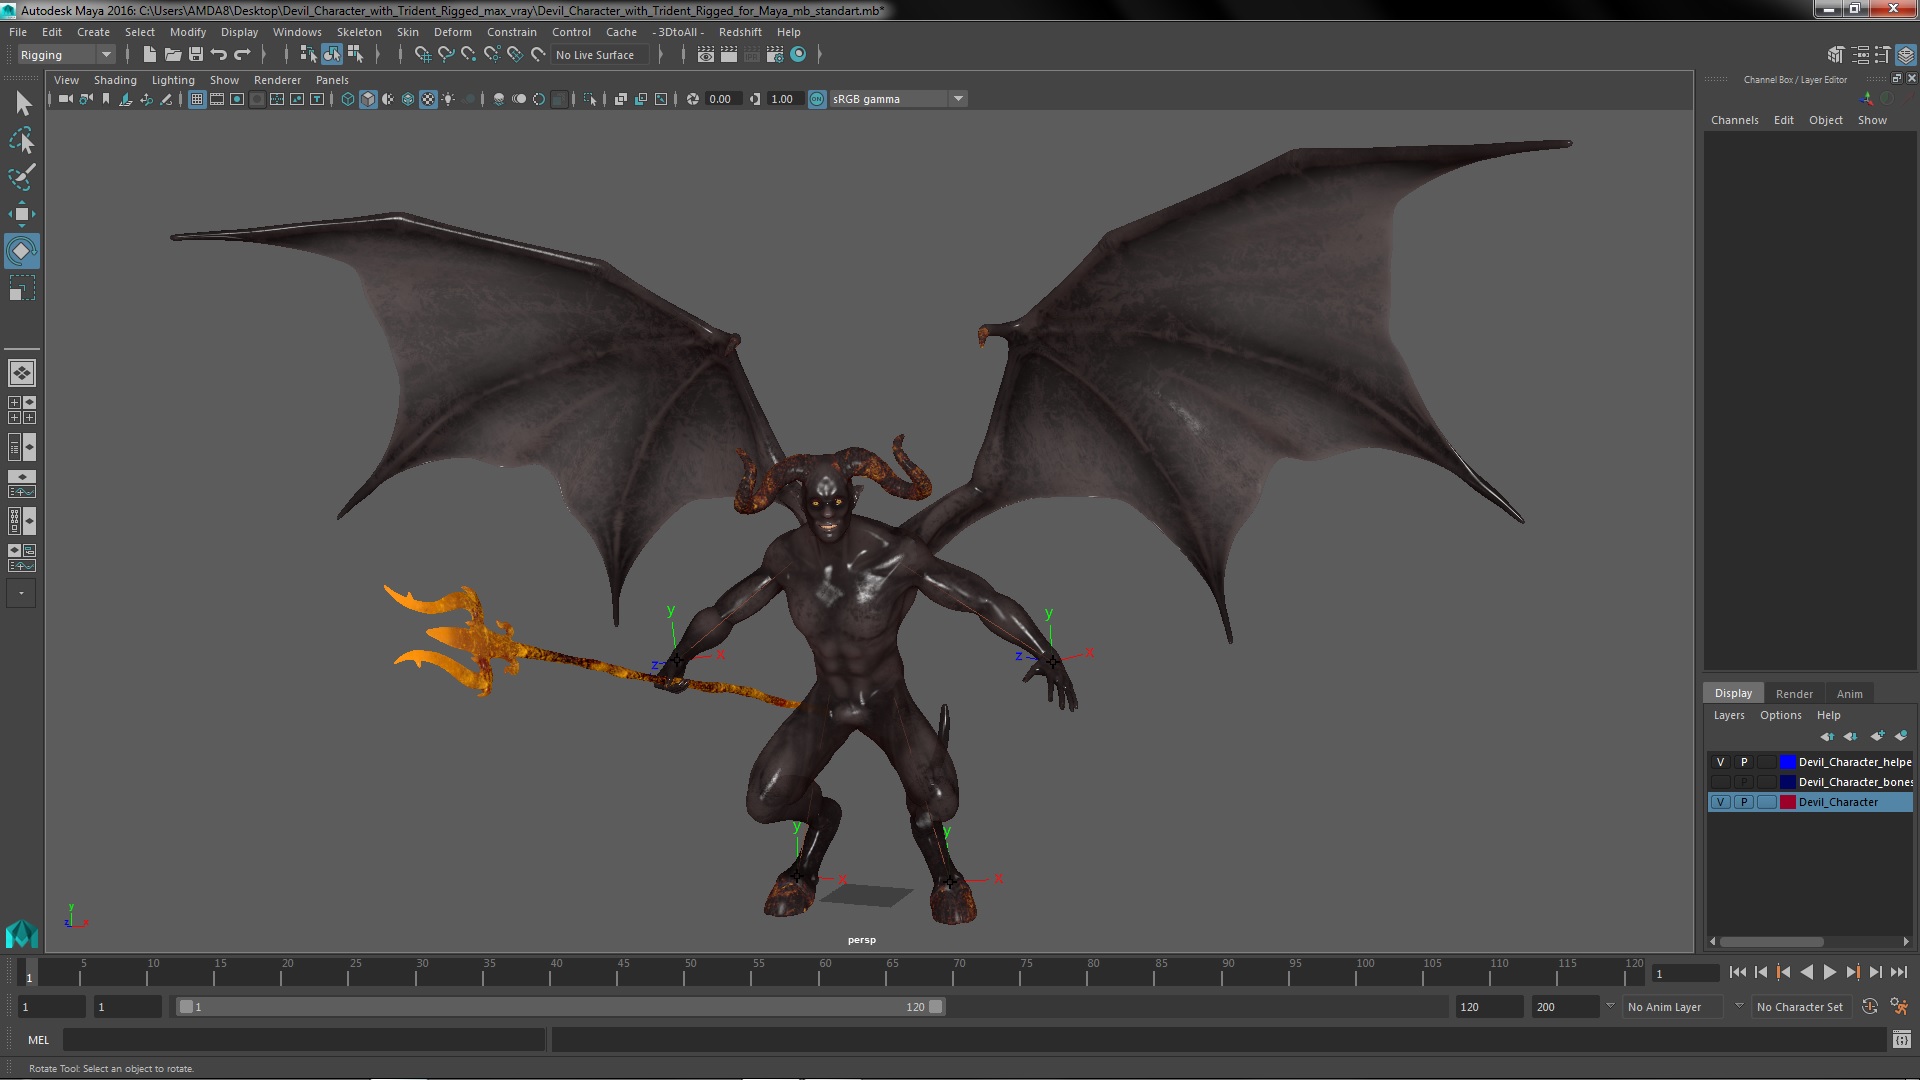Viewport: 1920px width, 1080px height.
Task: Create a new empty display layer
Action: (1877, 736)
